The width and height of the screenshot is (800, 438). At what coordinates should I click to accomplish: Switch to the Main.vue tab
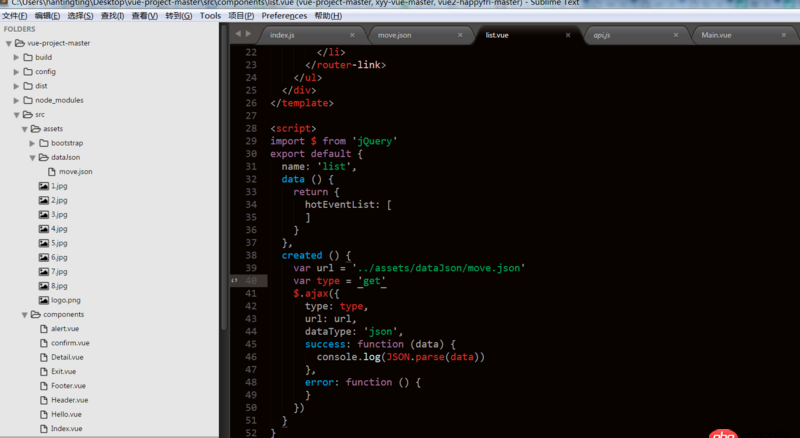pyautogui.click(x=743, y=35)
